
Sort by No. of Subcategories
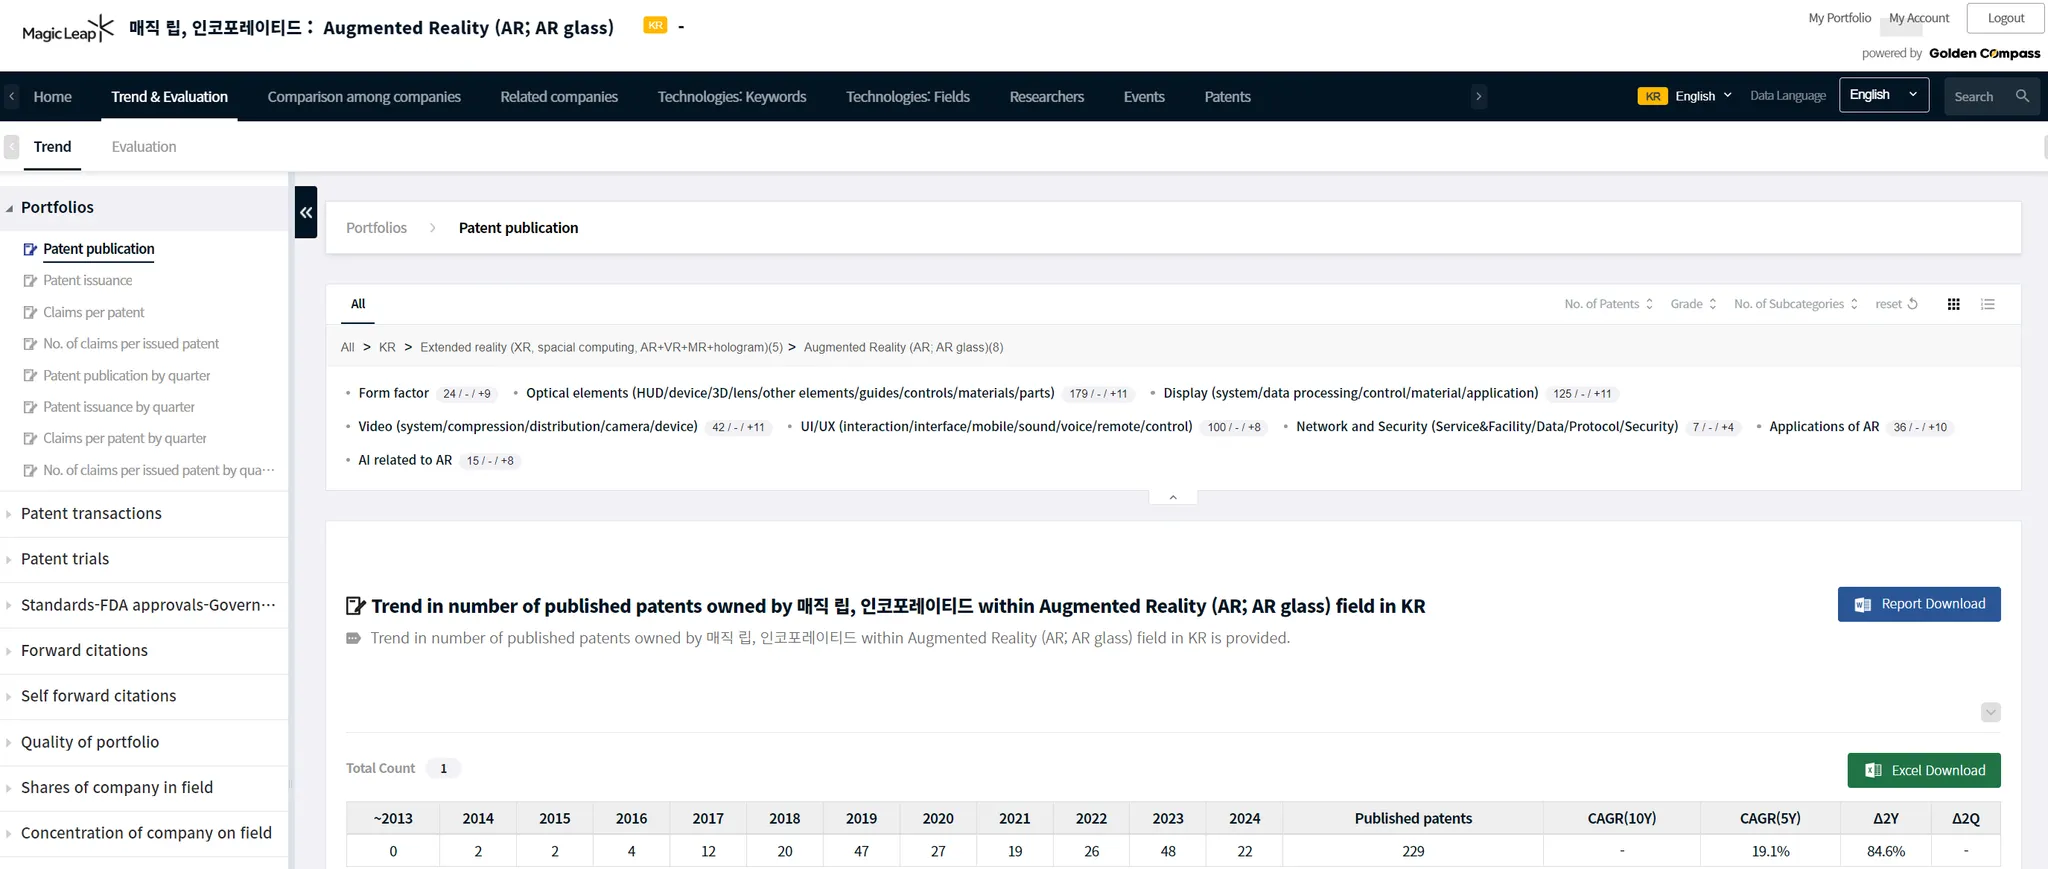1796,304
